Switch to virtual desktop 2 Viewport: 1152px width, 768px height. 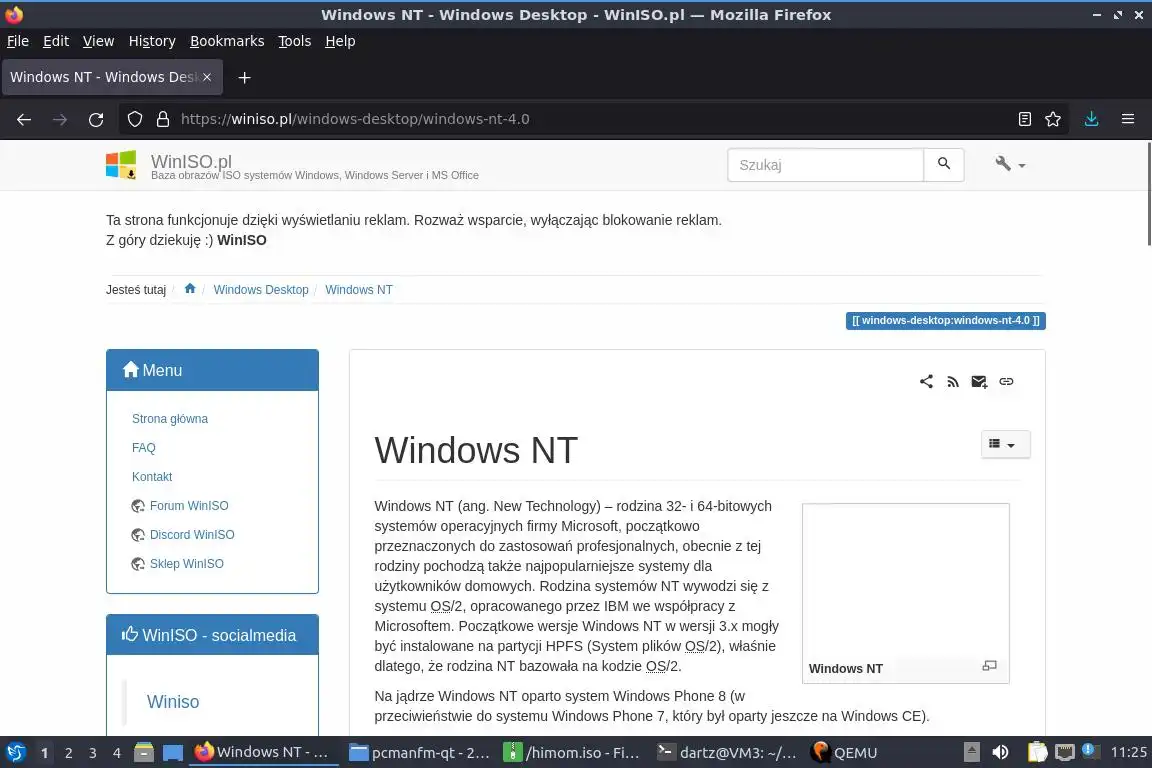(x=68, y=753)
